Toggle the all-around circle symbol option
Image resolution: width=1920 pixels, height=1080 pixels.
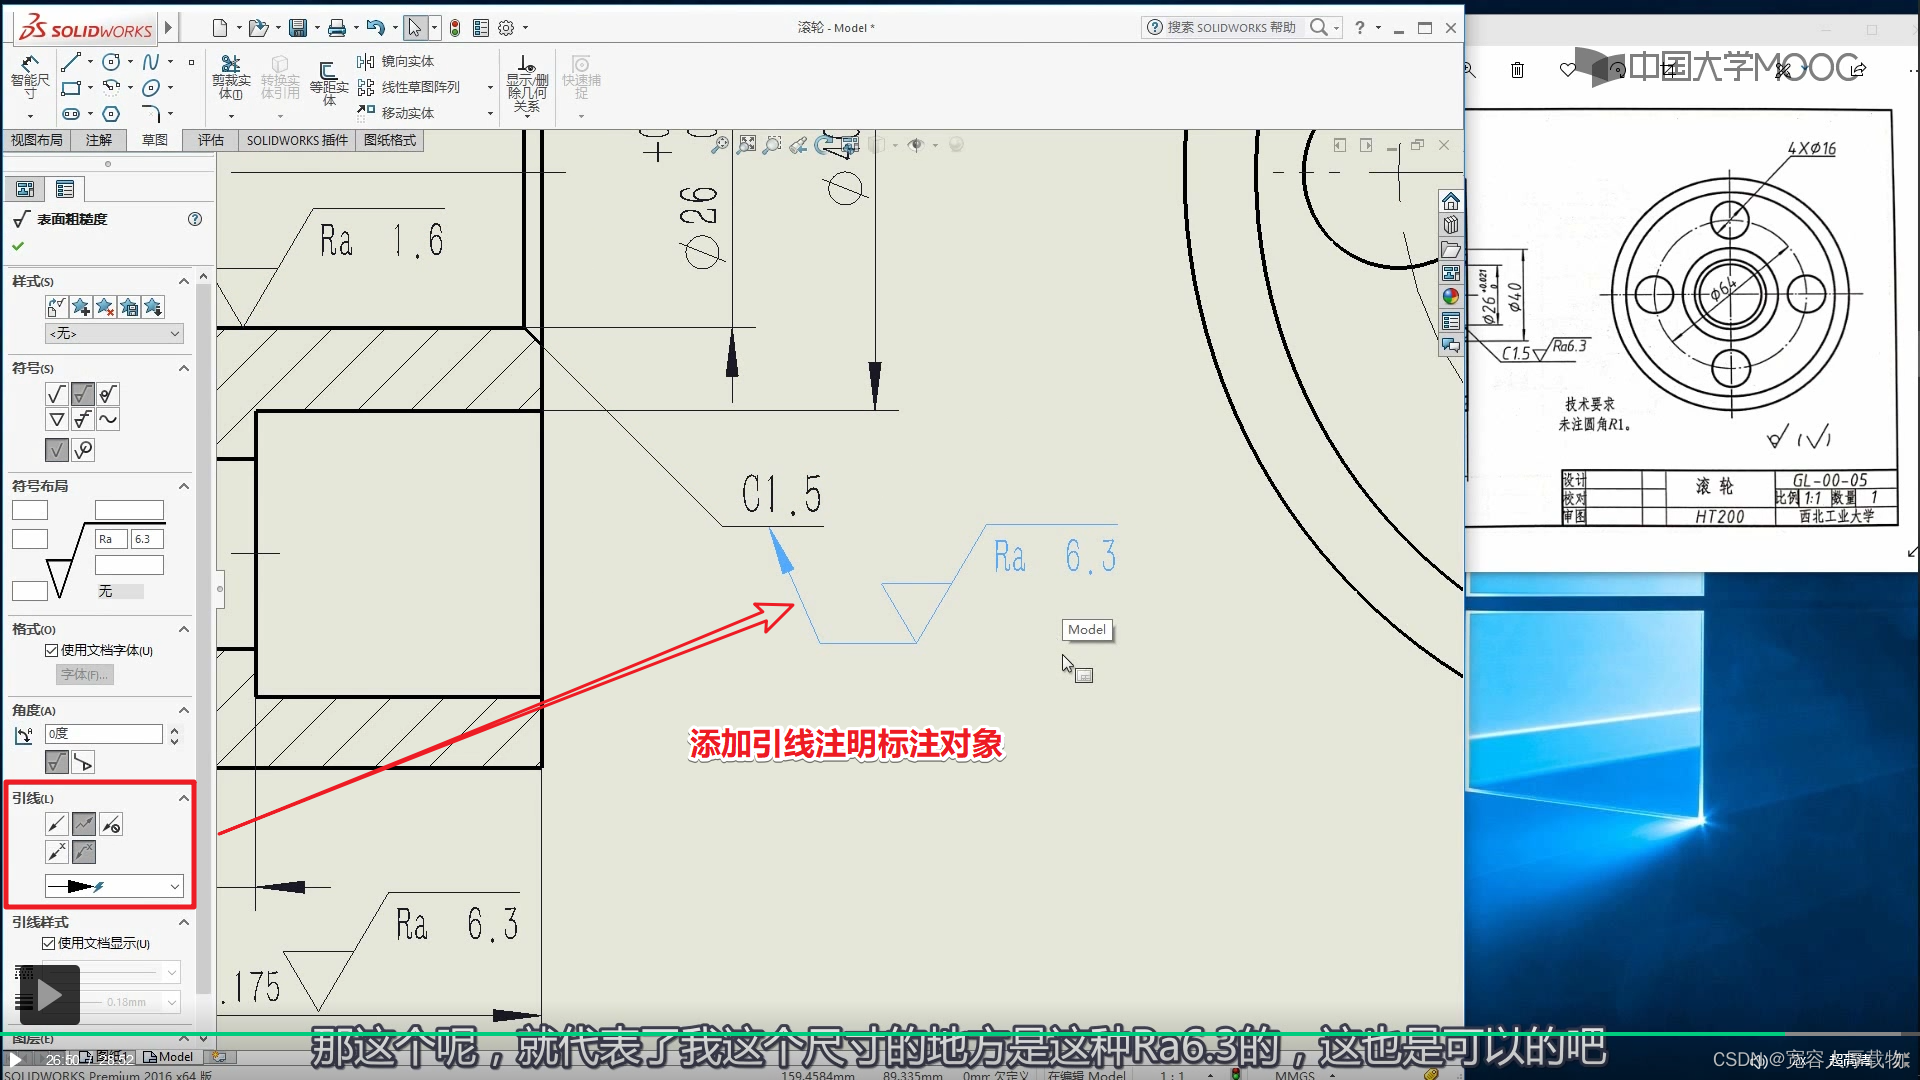coord(83,450)
